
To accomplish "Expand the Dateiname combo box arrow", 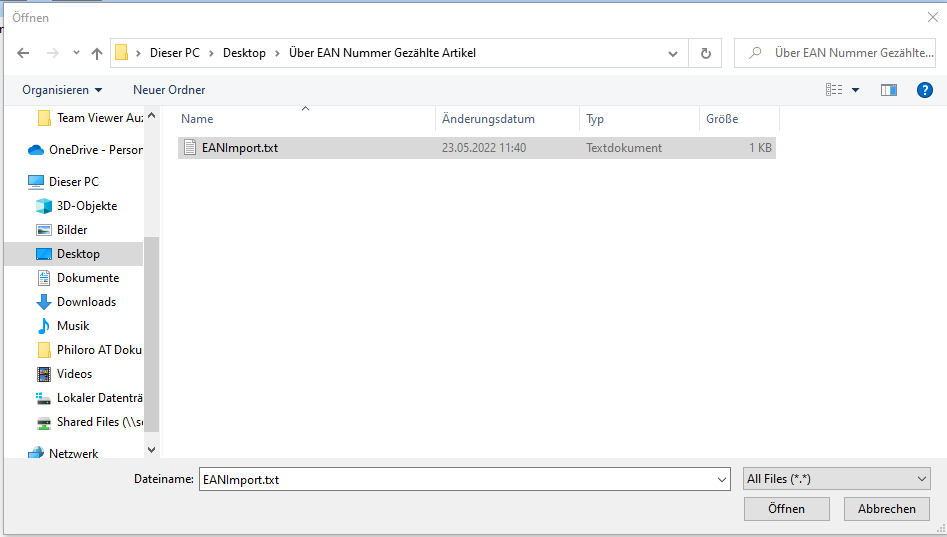I will pos(722,480).
